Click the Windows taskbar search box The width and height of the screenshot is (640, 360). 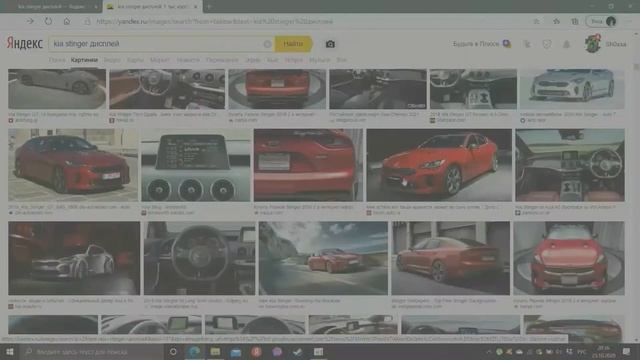tap(92, 352)
